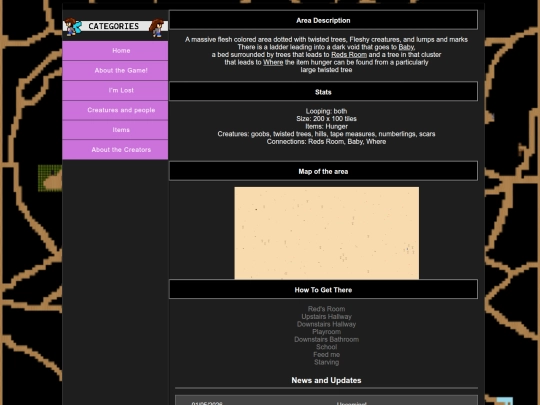Follow the Where link in description
Viewport: 540px width, 405px height.
[x=273, y=62]
